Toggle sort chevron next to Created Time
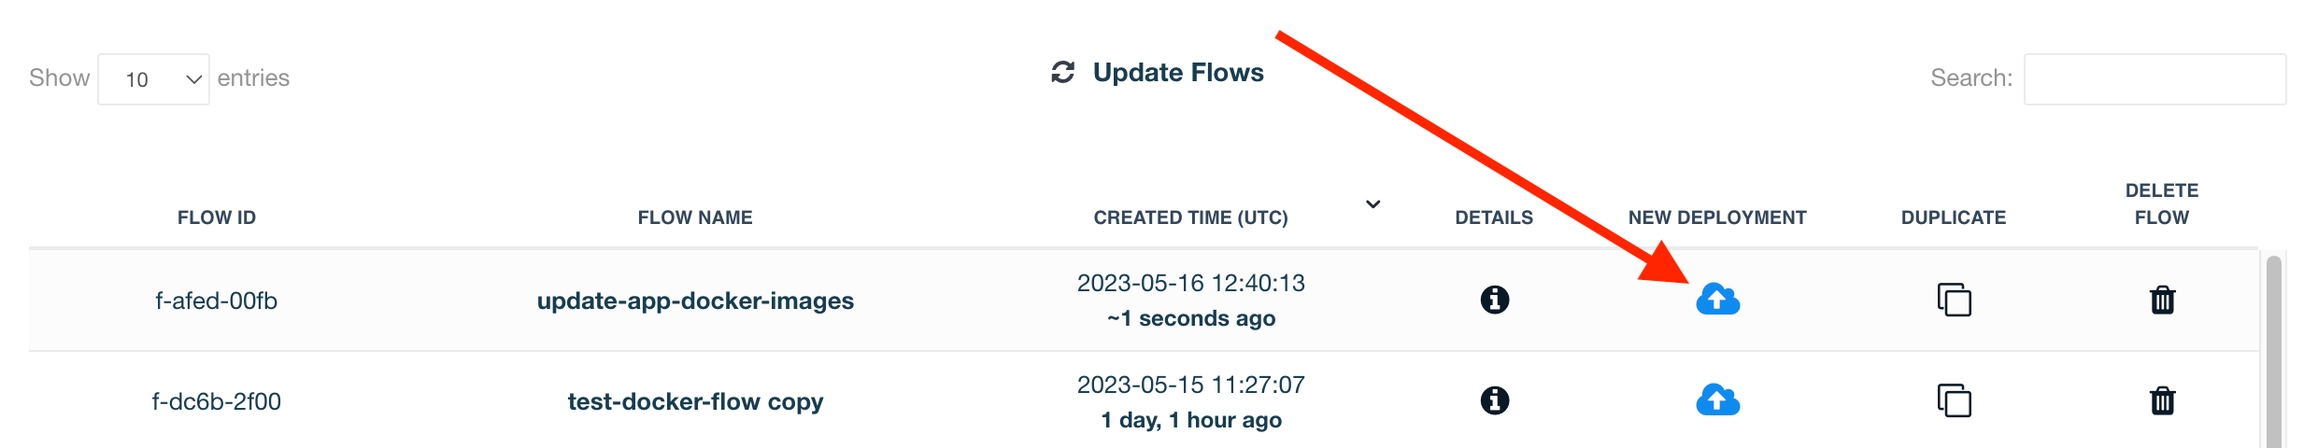 [1373, 204]
